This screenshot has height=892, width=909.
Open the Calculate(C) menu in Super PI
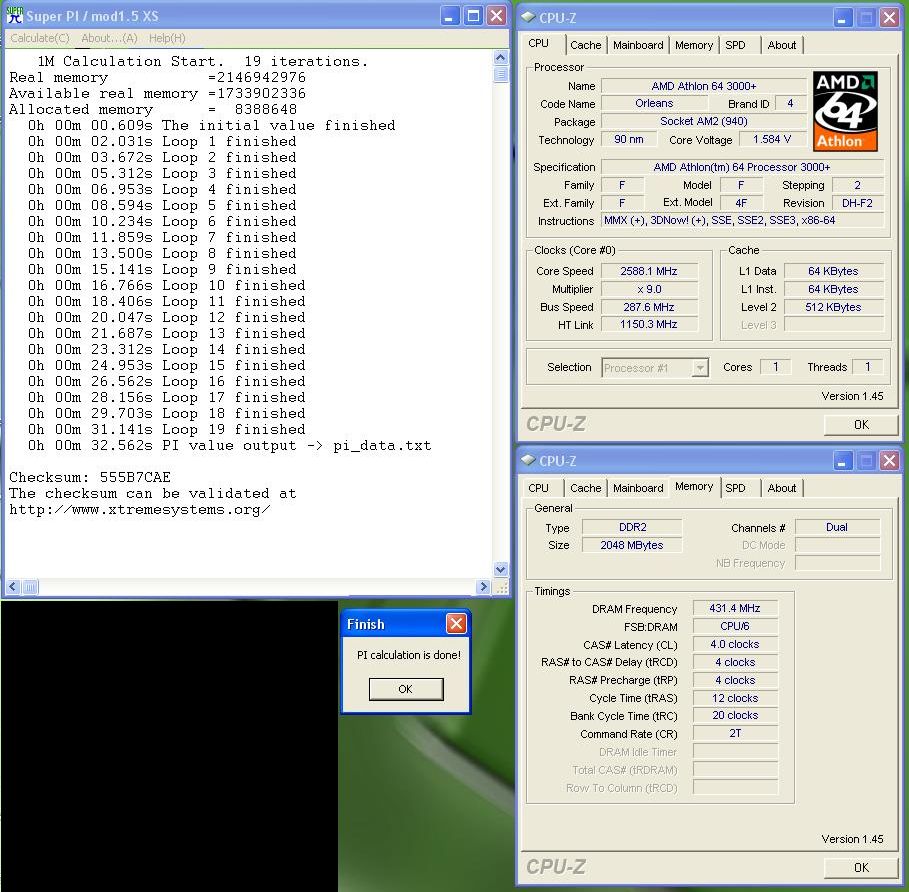tap(40, 38)
